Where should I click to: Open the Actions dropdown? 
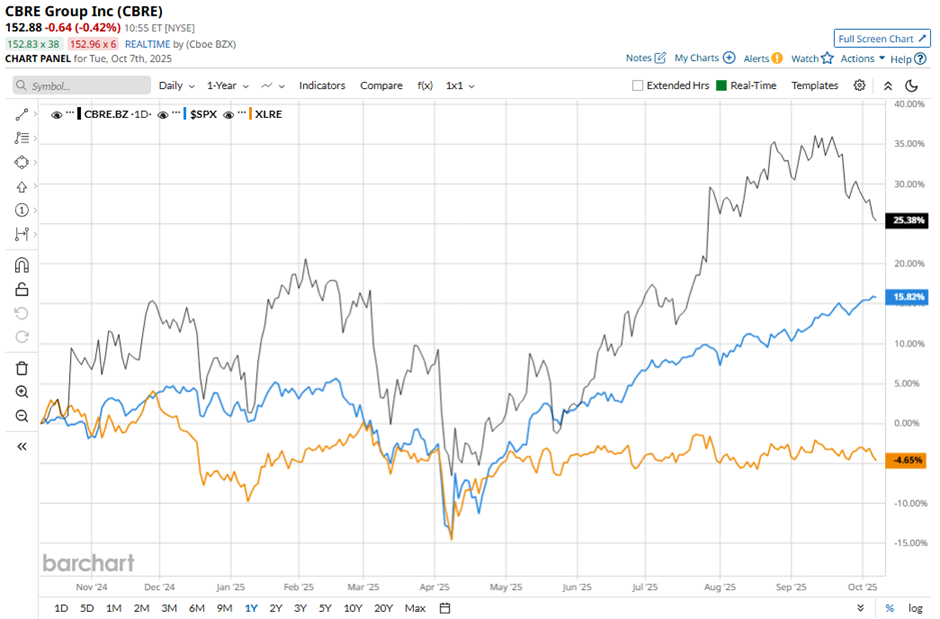coord(862,58)
